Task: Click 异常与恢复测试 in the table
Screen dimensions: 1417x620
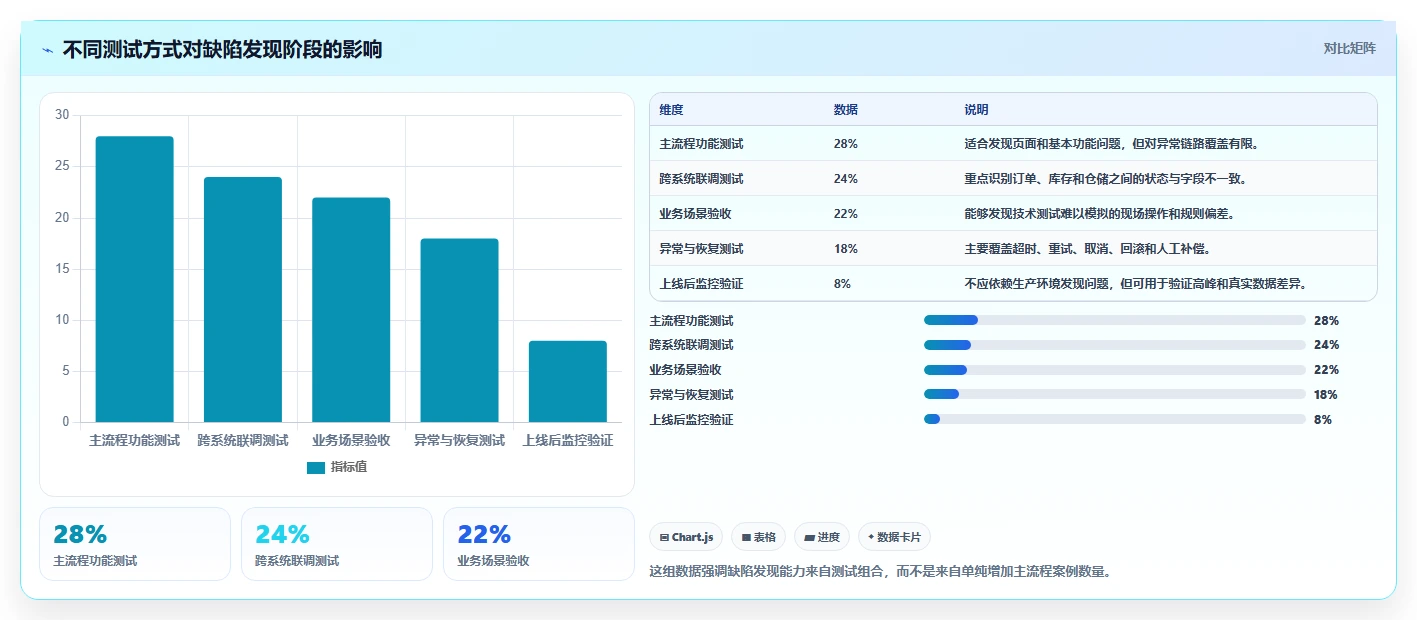Action: pos(701,249)
